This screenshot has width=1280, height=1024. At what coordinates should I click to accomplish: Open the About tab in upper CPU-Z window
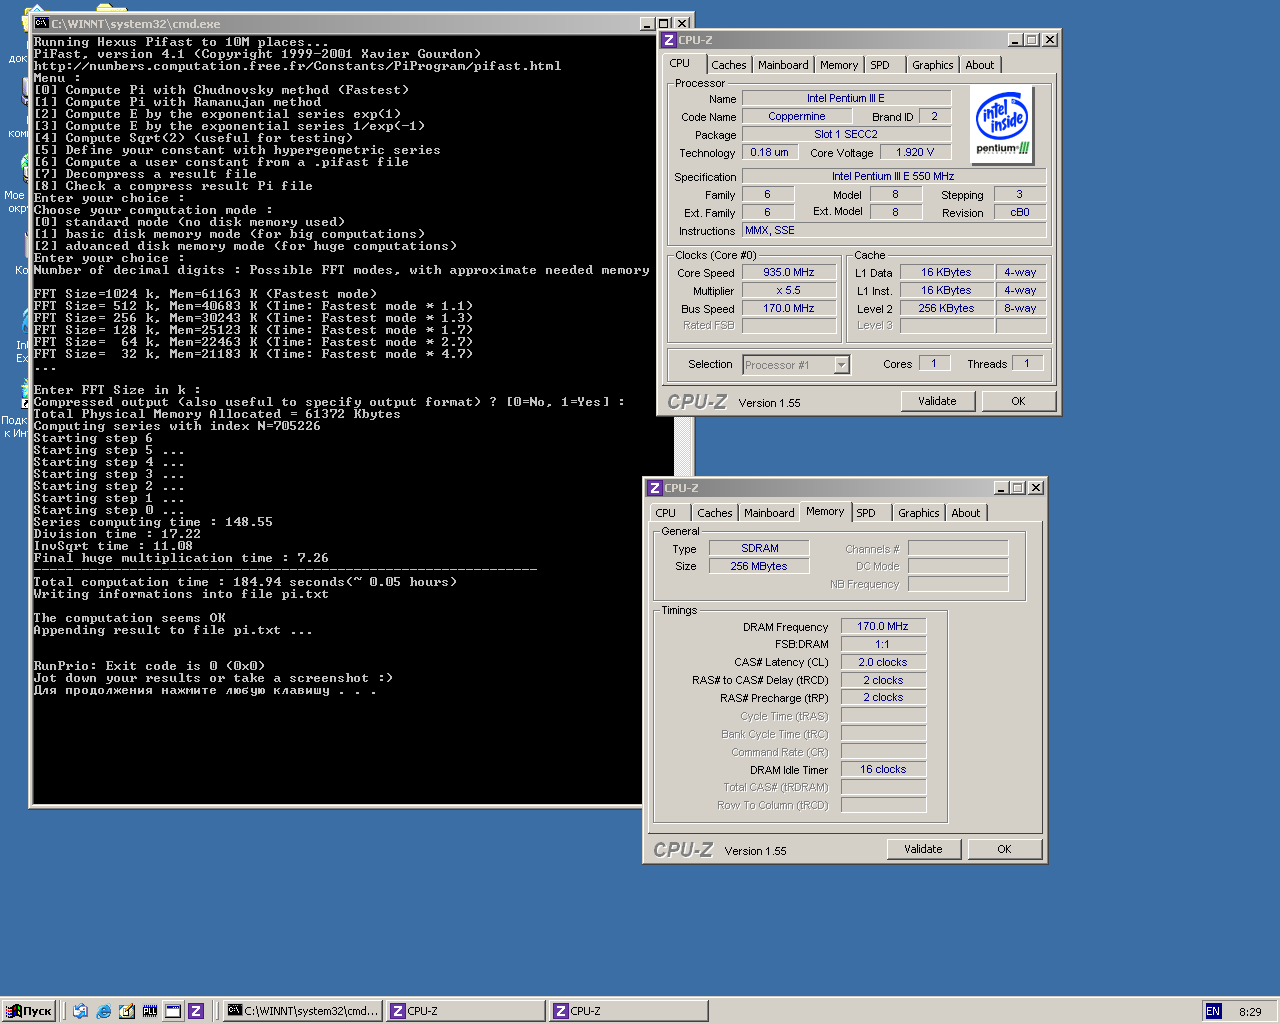coord(980,65)
